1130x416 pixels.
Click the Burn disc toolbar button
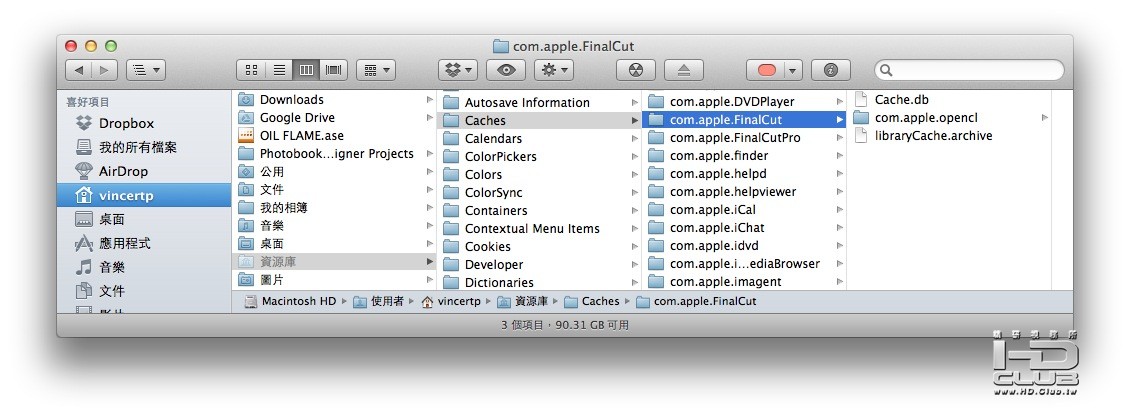click(636, 70)
